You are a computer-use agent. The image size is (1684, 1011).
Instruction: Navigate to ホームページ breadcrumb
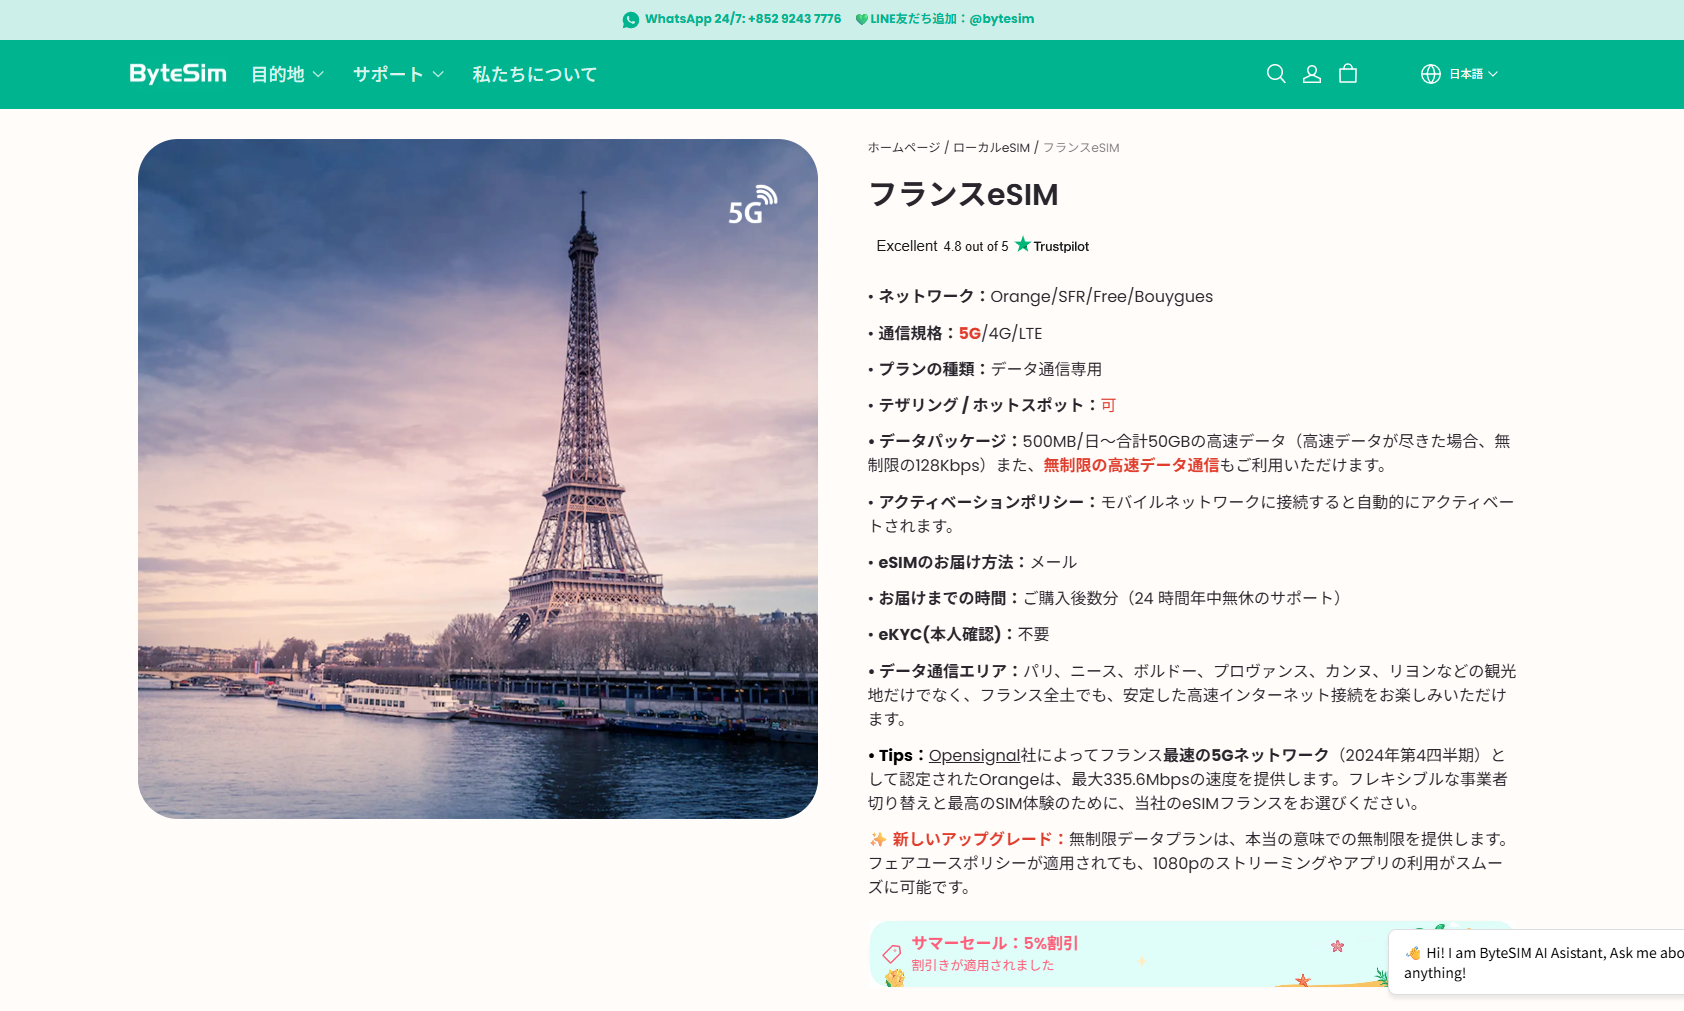(903, 148)
